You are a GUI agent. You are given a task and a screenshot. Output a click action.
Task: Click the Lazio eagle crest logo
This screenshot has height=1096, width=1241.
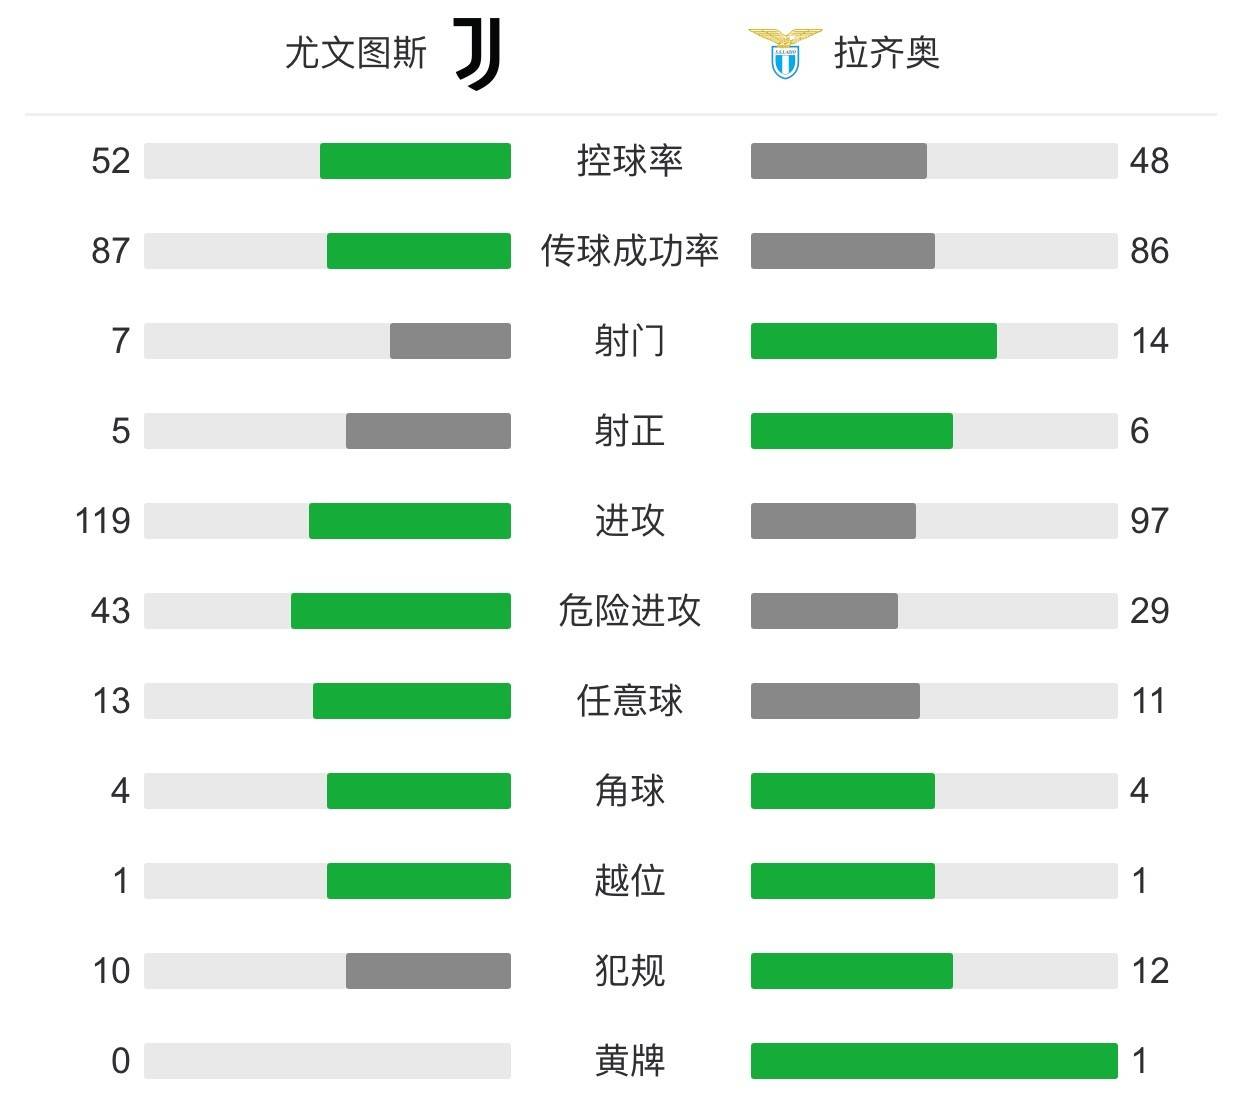pyautogui.click(x=785, y=53)
